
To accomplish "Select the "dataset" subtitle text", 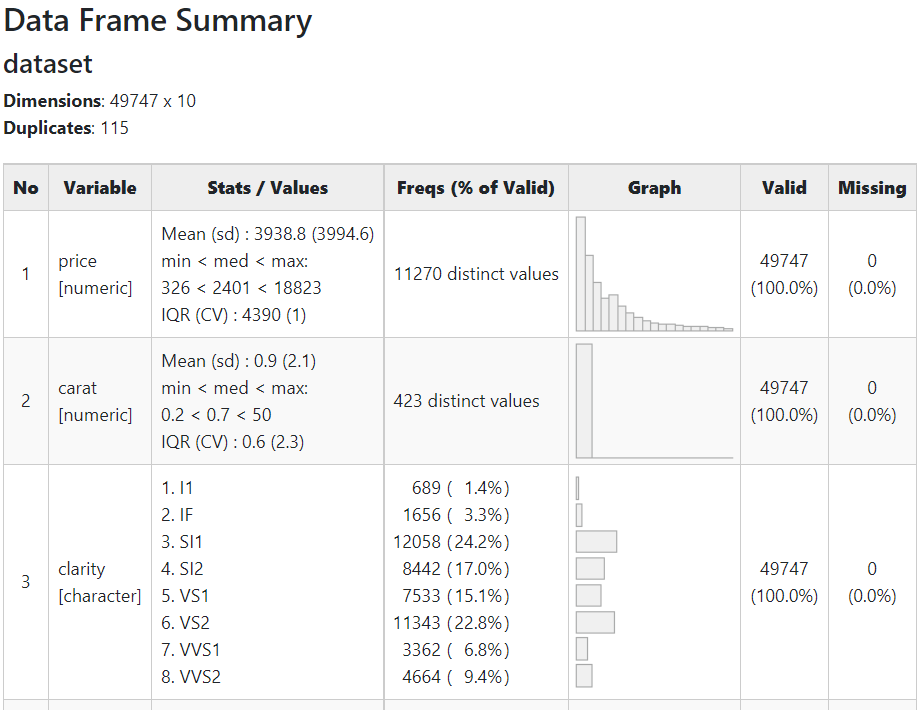I will pyautogui.click(x=48, y=64).
